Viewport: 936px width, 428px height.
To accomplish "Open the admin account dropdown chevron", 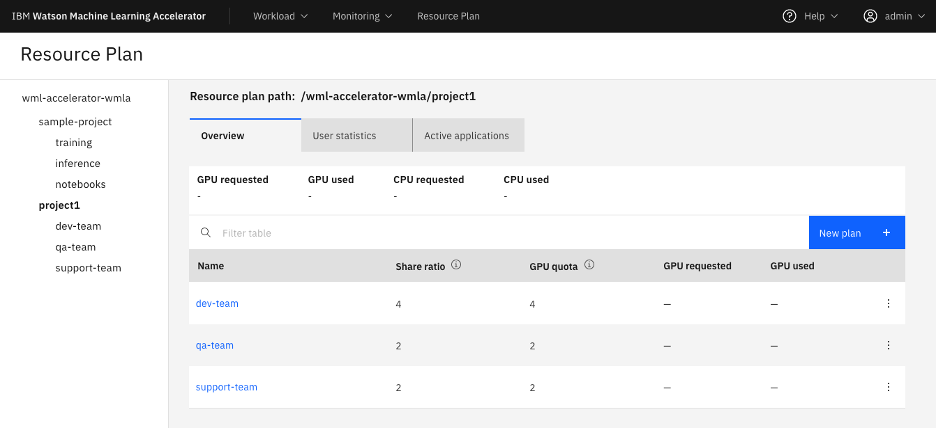I will 923,17.
